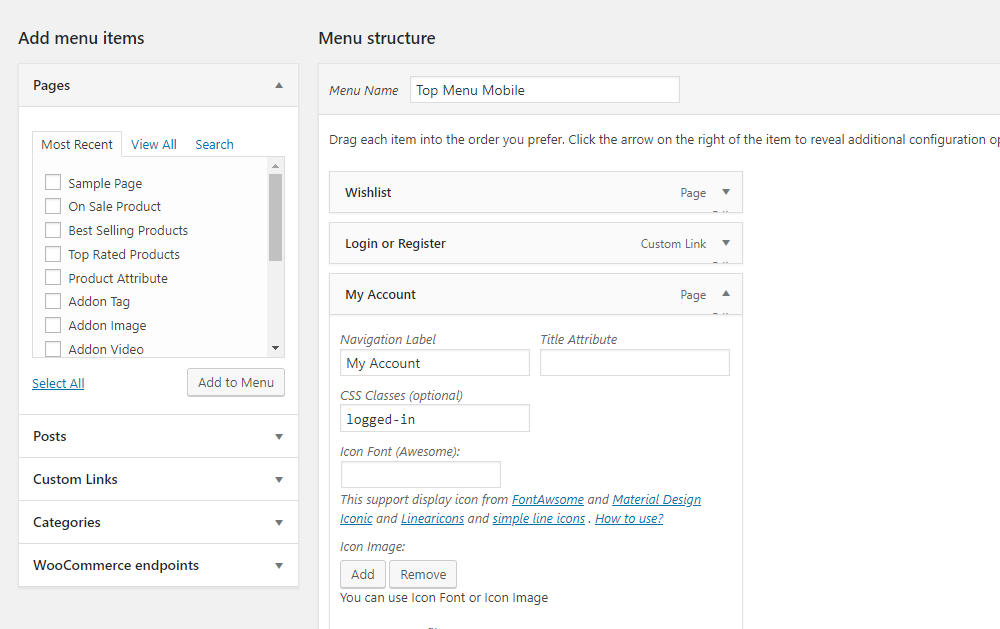
Task: Click the Title Attribute input field
Action: pyautogui.click(x=635, y=363)
